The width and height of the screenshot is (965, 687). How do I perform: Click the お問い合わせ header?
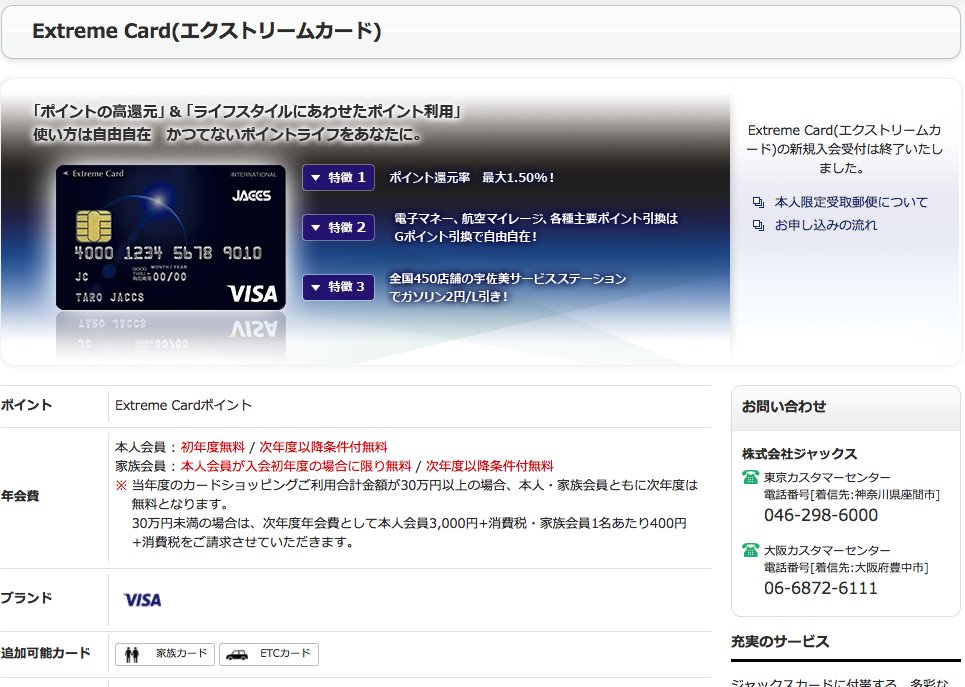click(x=784, y=407)
